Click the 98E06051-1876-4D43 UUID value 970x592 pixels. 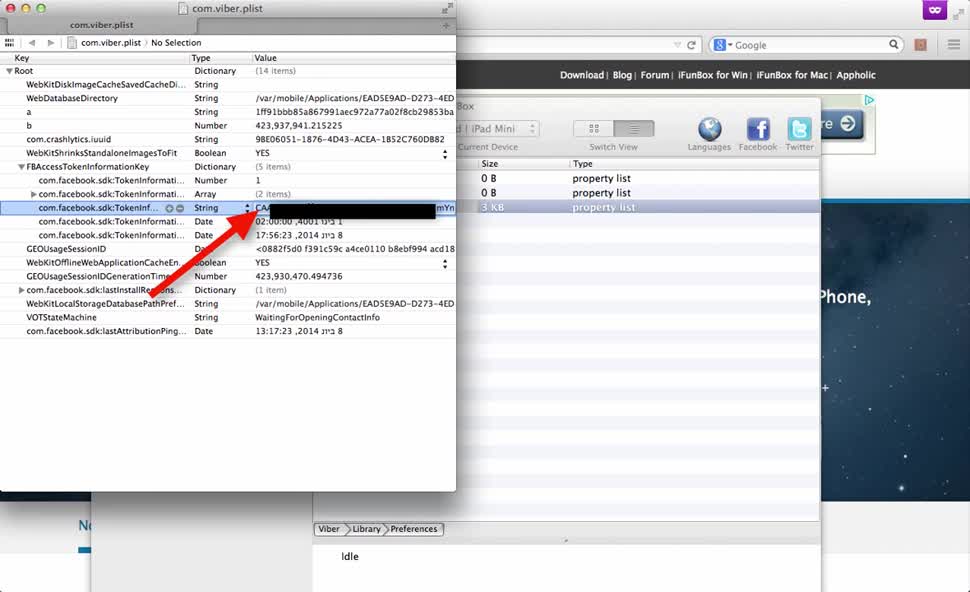click(350, 140)
